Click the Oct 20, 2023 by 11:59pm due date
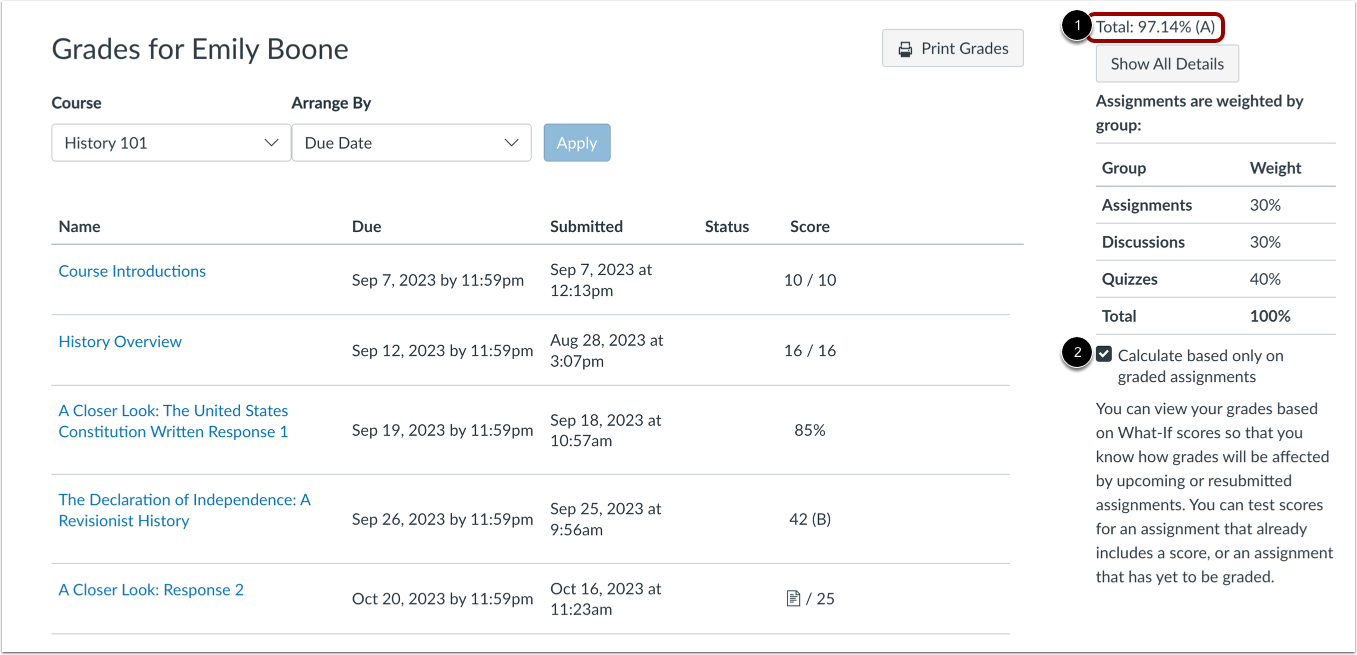The width and height of the screenshot is (1357, 655). point(442,599)
